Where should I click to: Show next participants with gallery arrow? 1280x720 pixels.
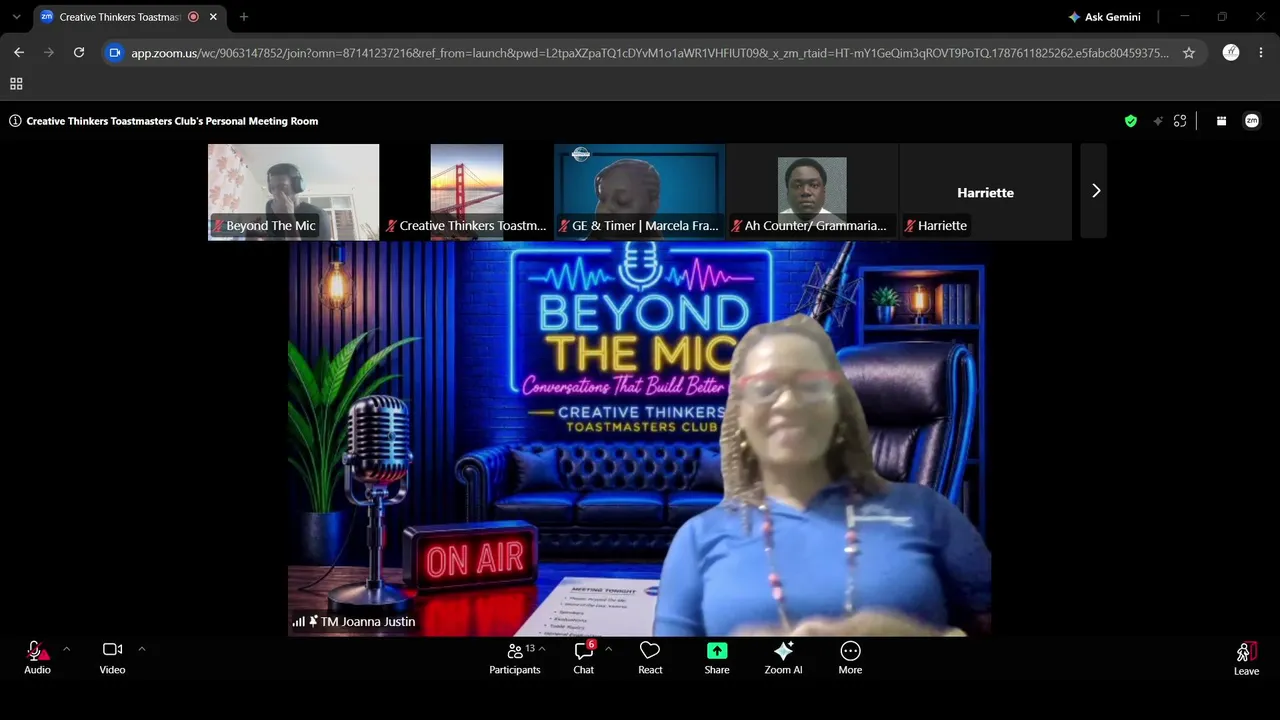tap(1095, 191)
